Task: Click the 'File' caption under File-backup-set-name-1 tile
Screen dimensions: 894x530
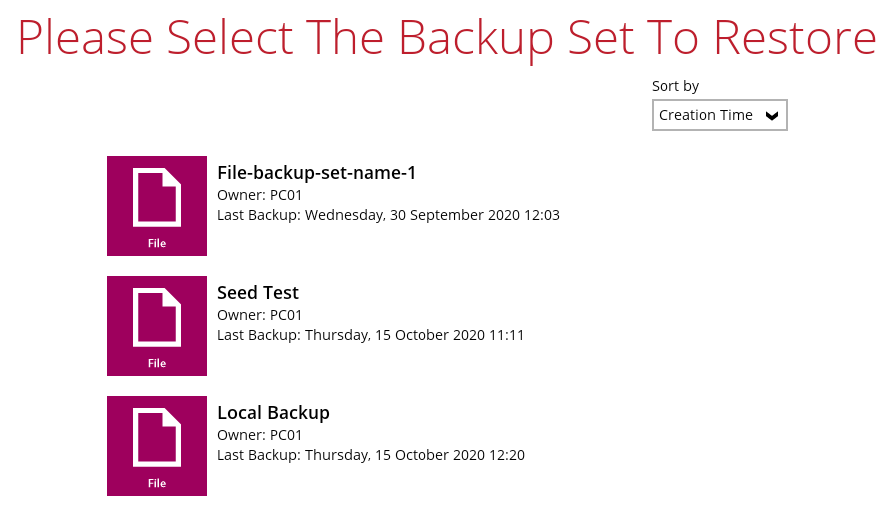Action: pyautogui.click(x=157, y=243)
